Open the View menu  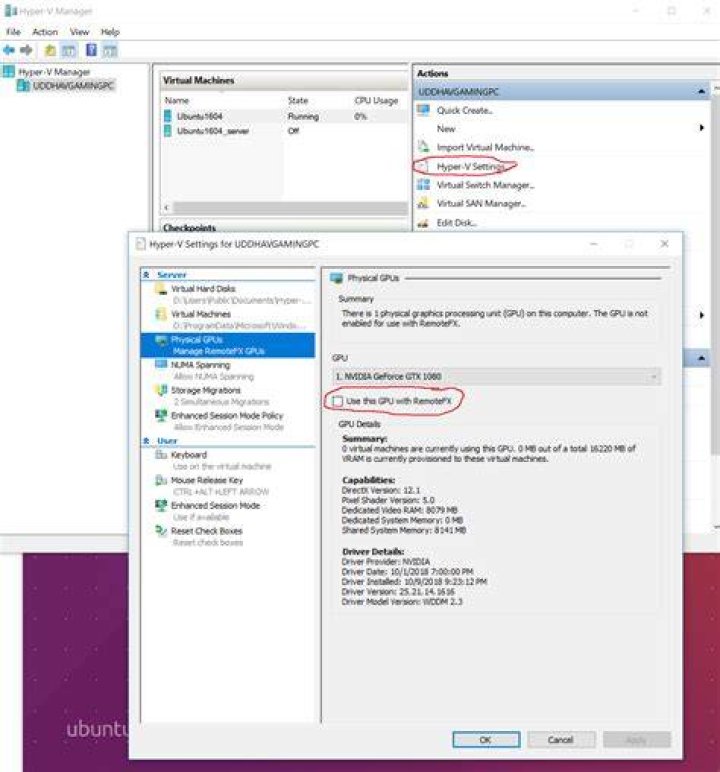point(79,32)
